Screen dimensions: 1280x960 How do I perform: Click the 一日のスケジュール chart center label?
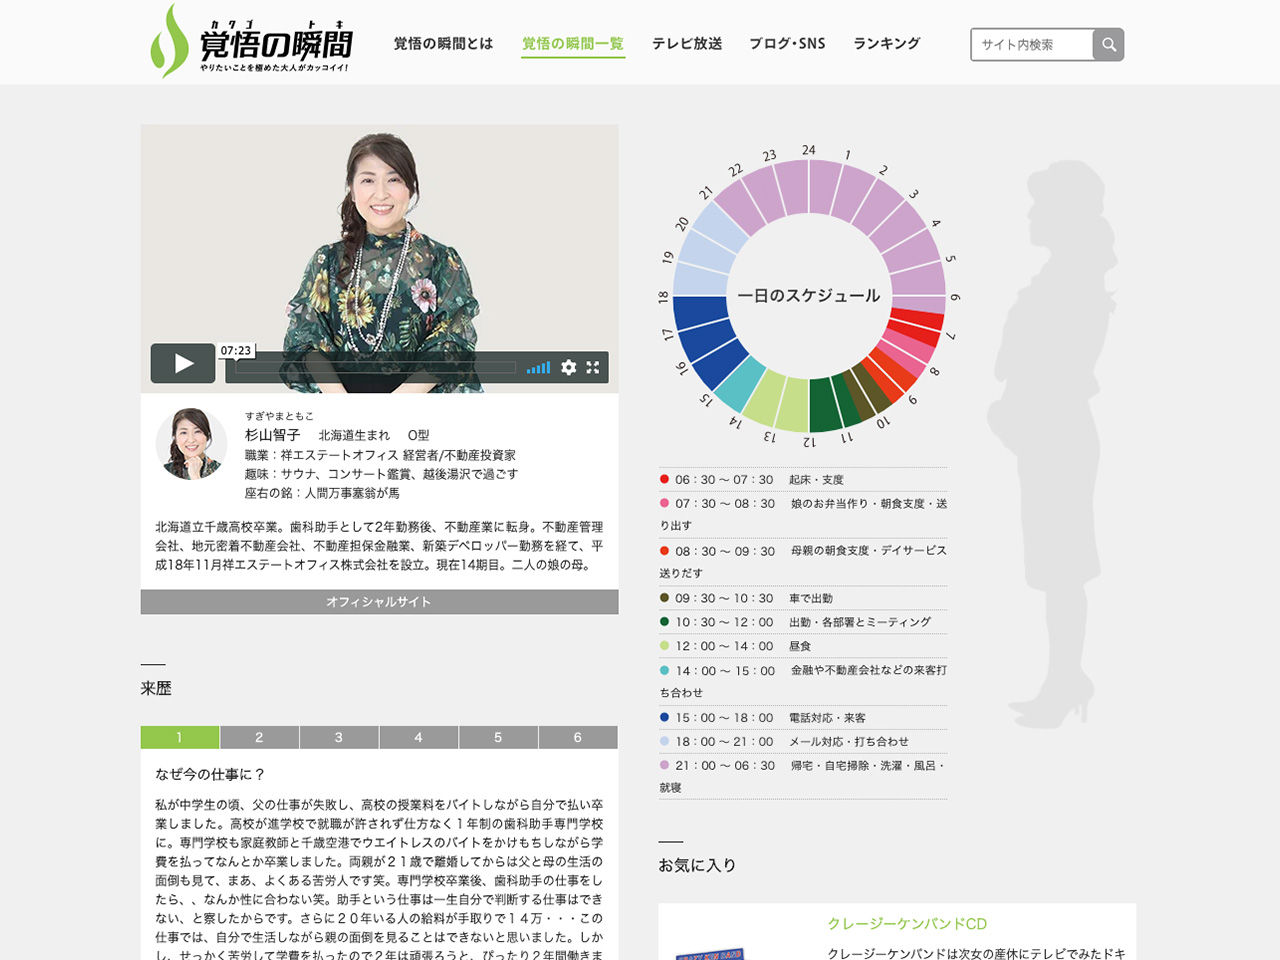pyautogui.click(x=809, y=296)
